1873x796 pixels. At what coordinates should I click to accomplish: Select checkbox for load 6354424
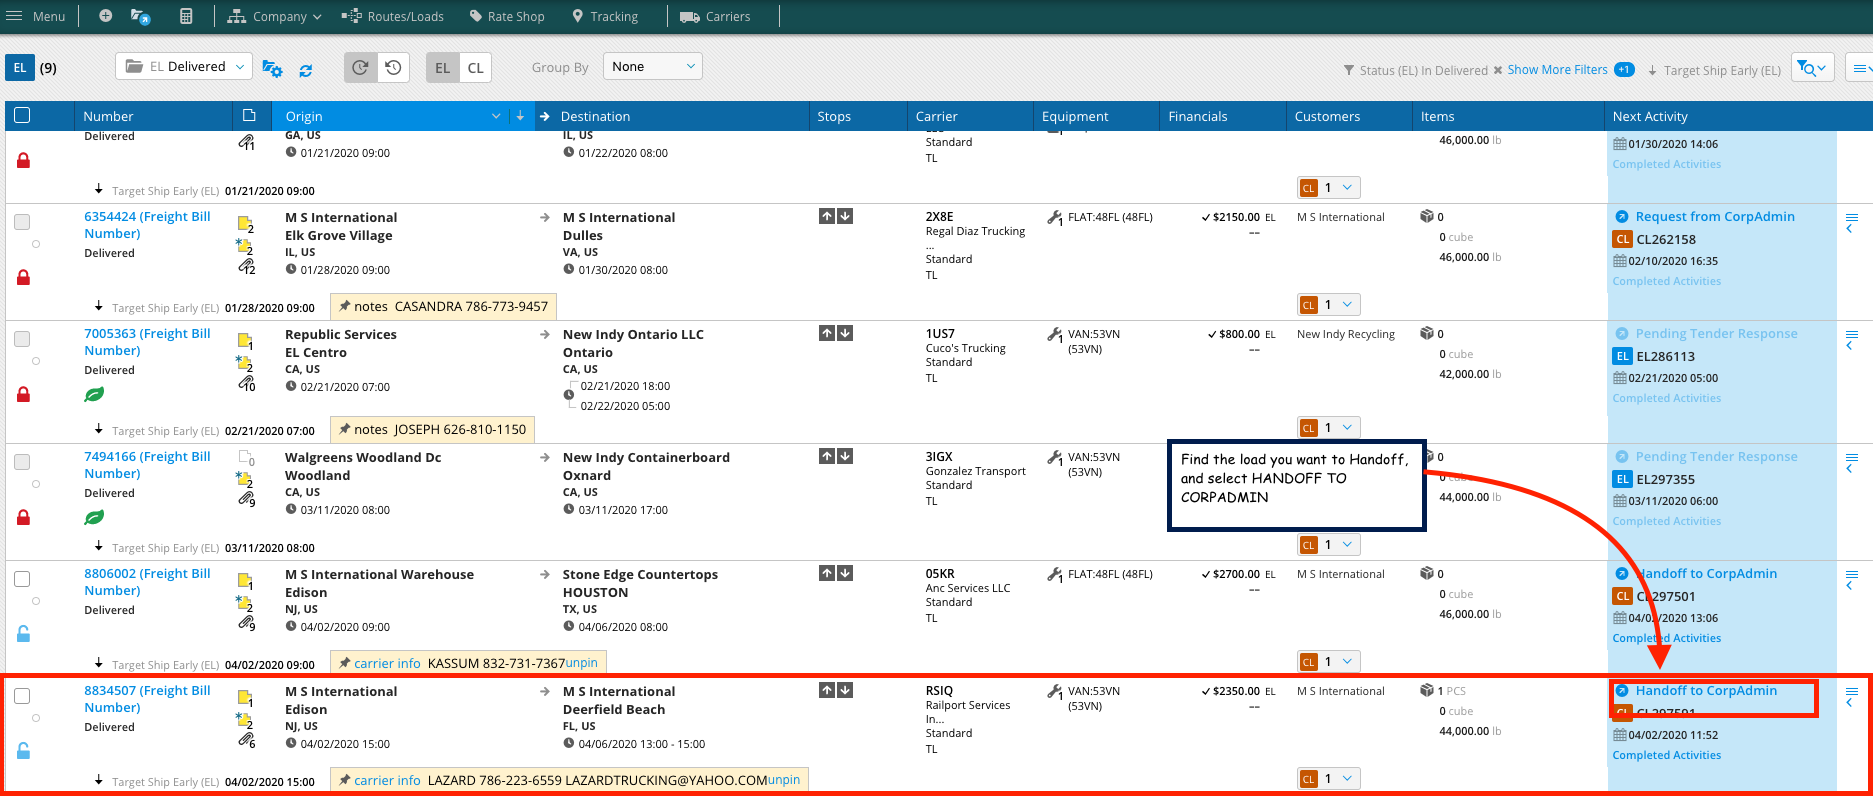coord(22,222)
